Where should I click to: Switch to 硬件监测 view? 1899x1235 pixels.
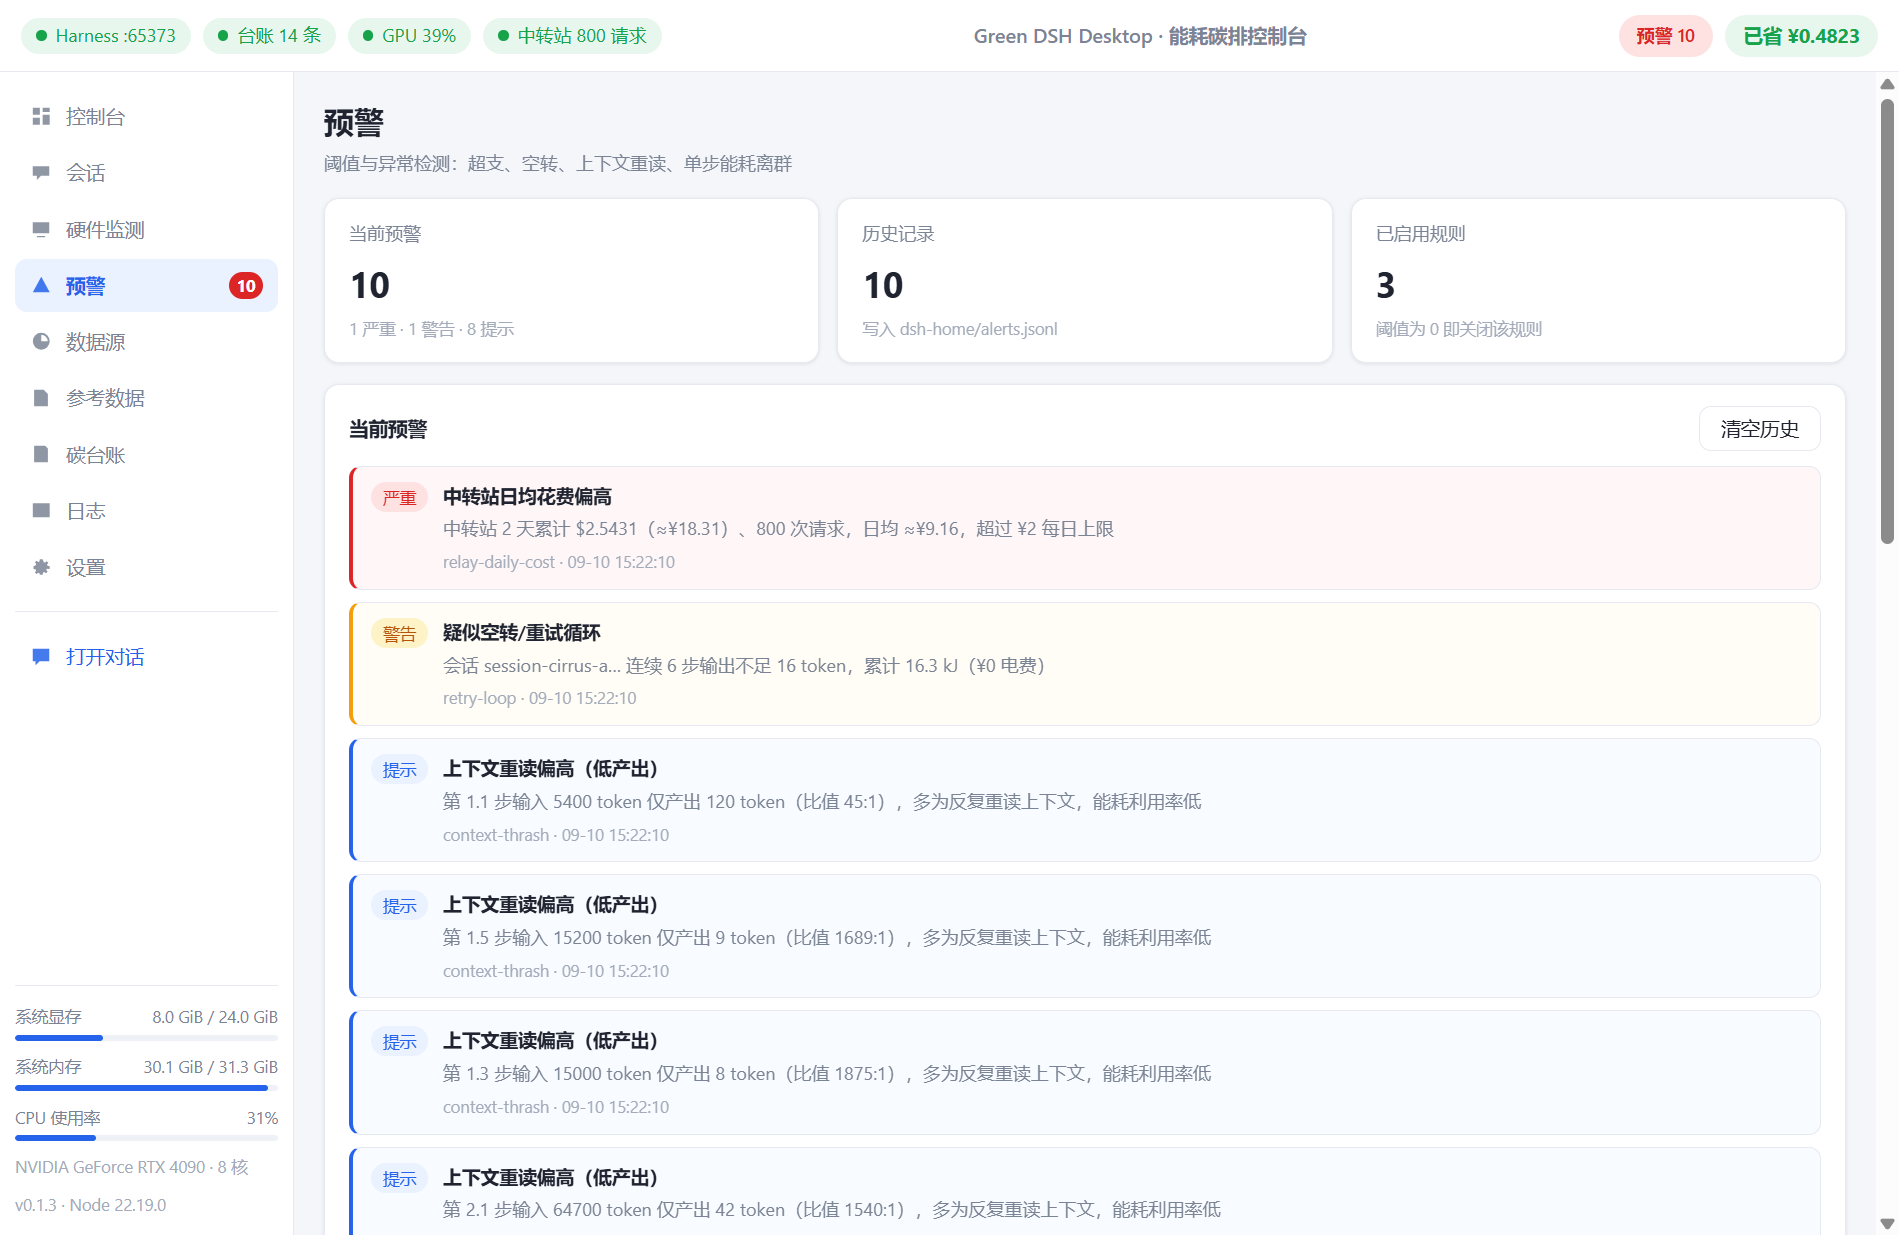[146, 230]
